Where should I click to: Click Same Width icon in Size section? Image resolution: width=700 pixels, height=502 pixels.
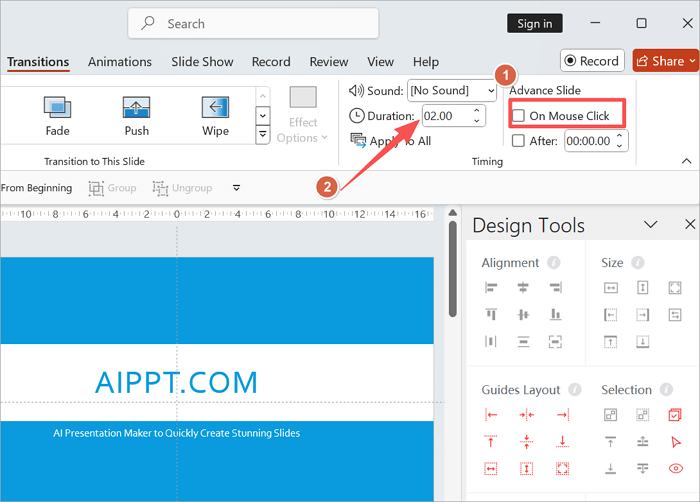pos(611,288)
